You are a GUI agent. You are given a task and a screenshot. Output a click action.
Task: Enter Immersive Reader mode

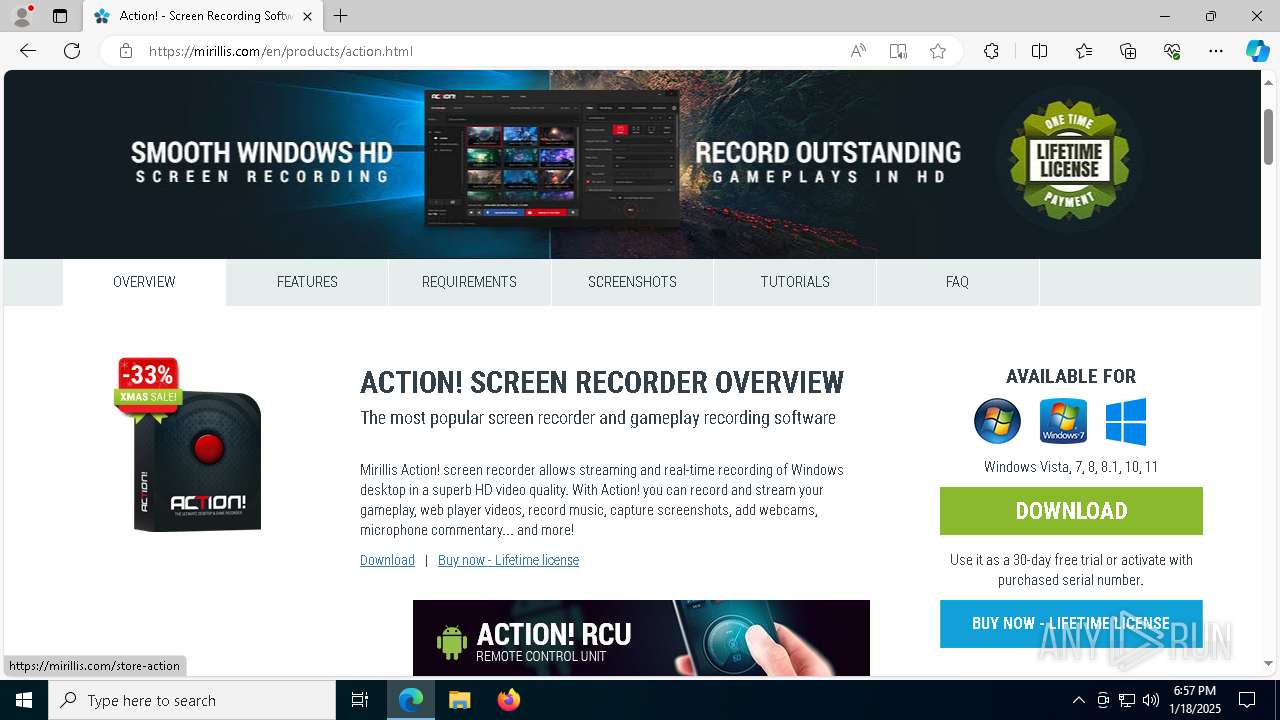pos(898,51)
